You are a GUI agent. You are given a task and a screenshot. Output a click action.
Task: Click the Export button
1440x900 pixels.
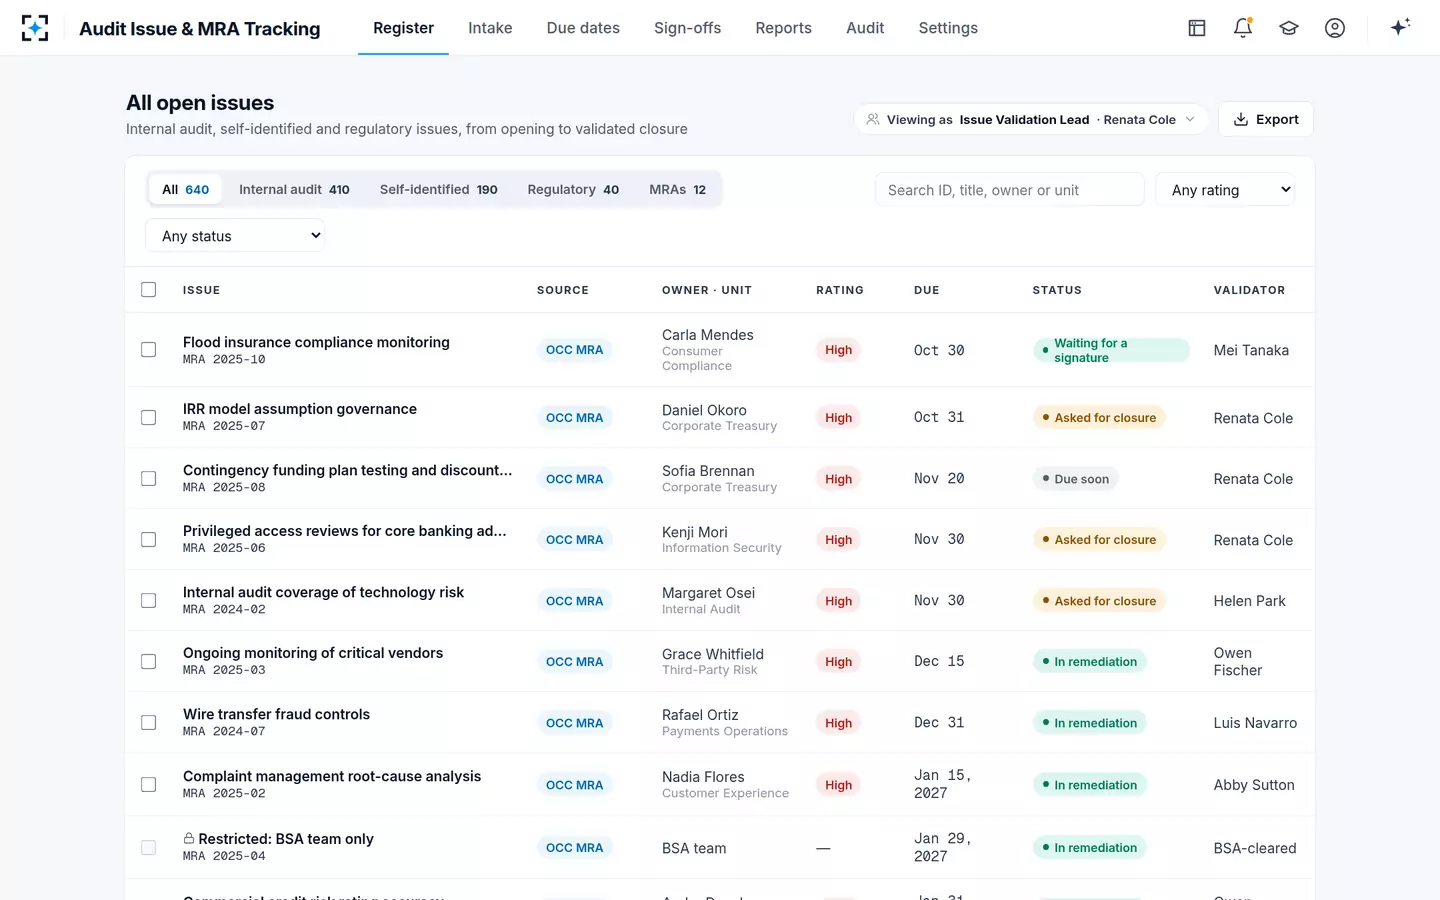pyautogui.click(x=1266, y=119)
